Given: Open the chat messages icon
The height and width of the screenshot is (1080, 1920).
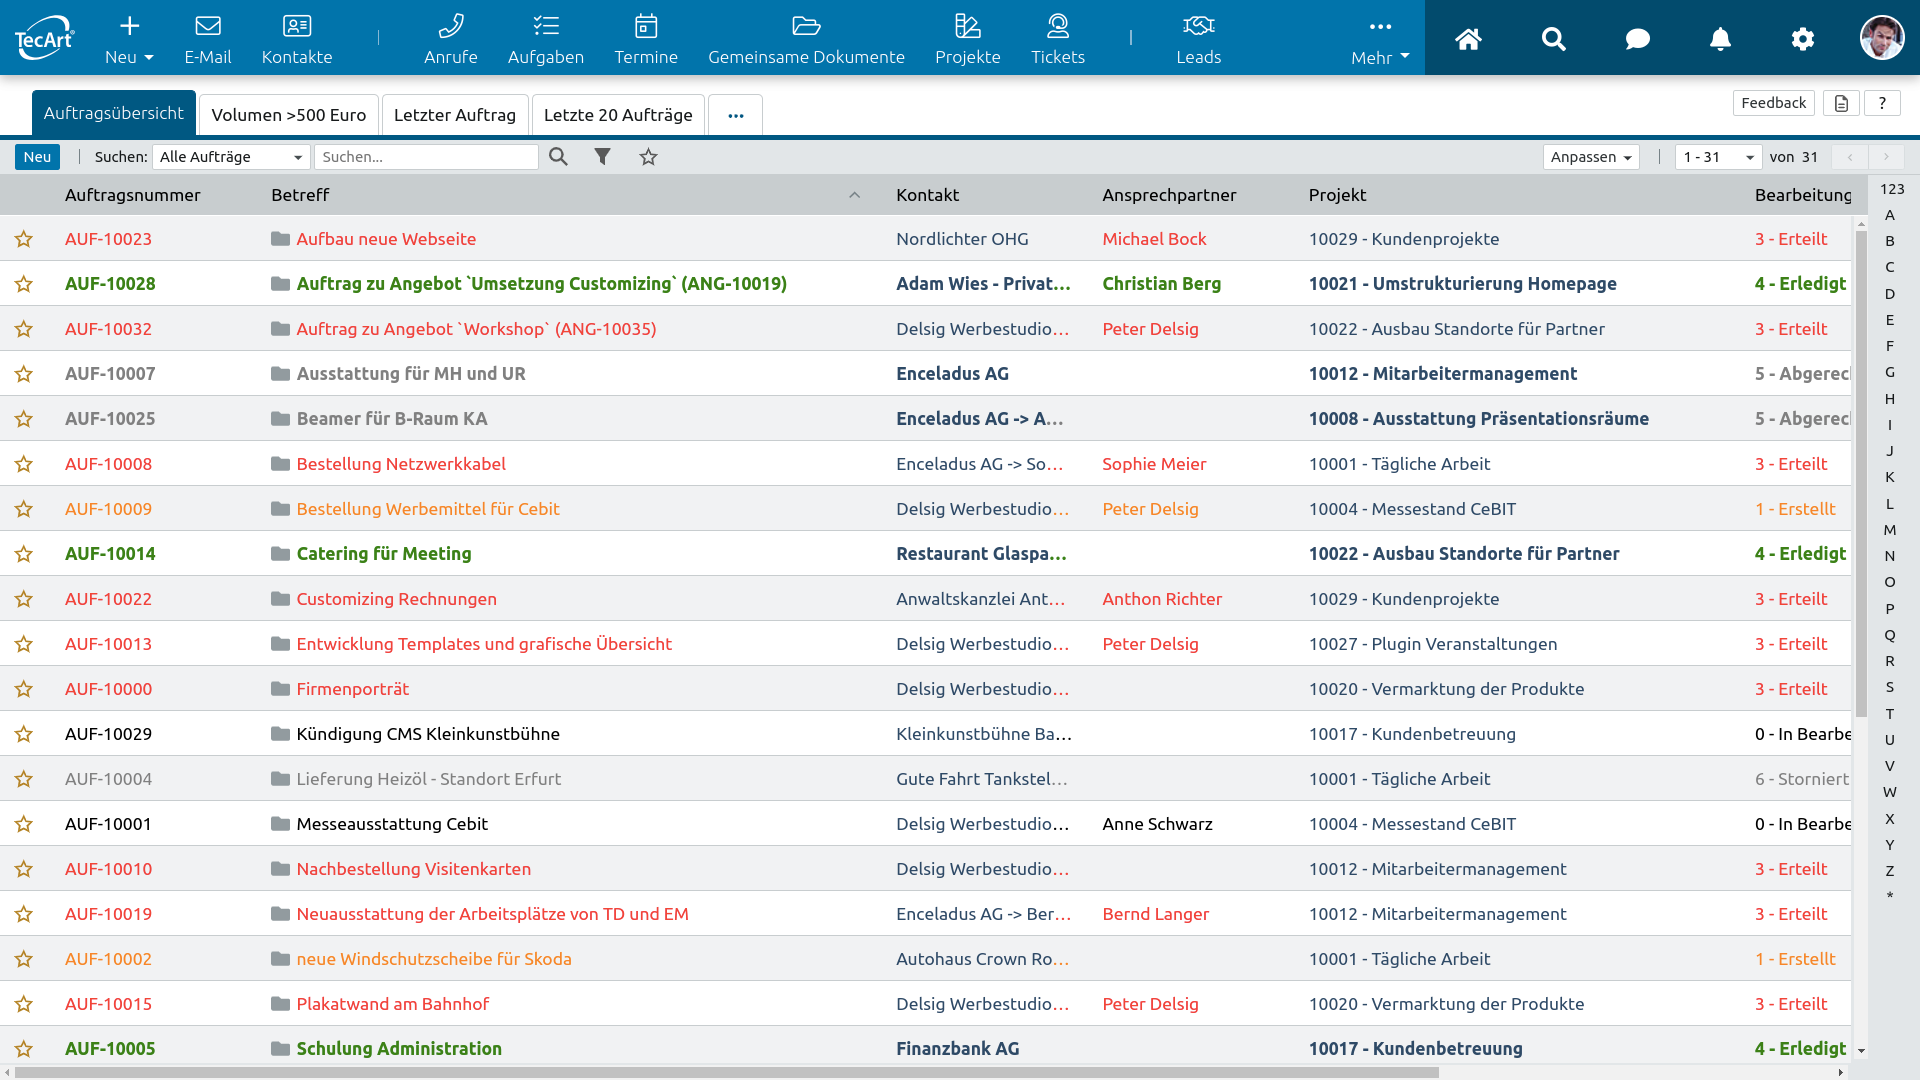Looking at the screenshot, I should point(1637,39).
